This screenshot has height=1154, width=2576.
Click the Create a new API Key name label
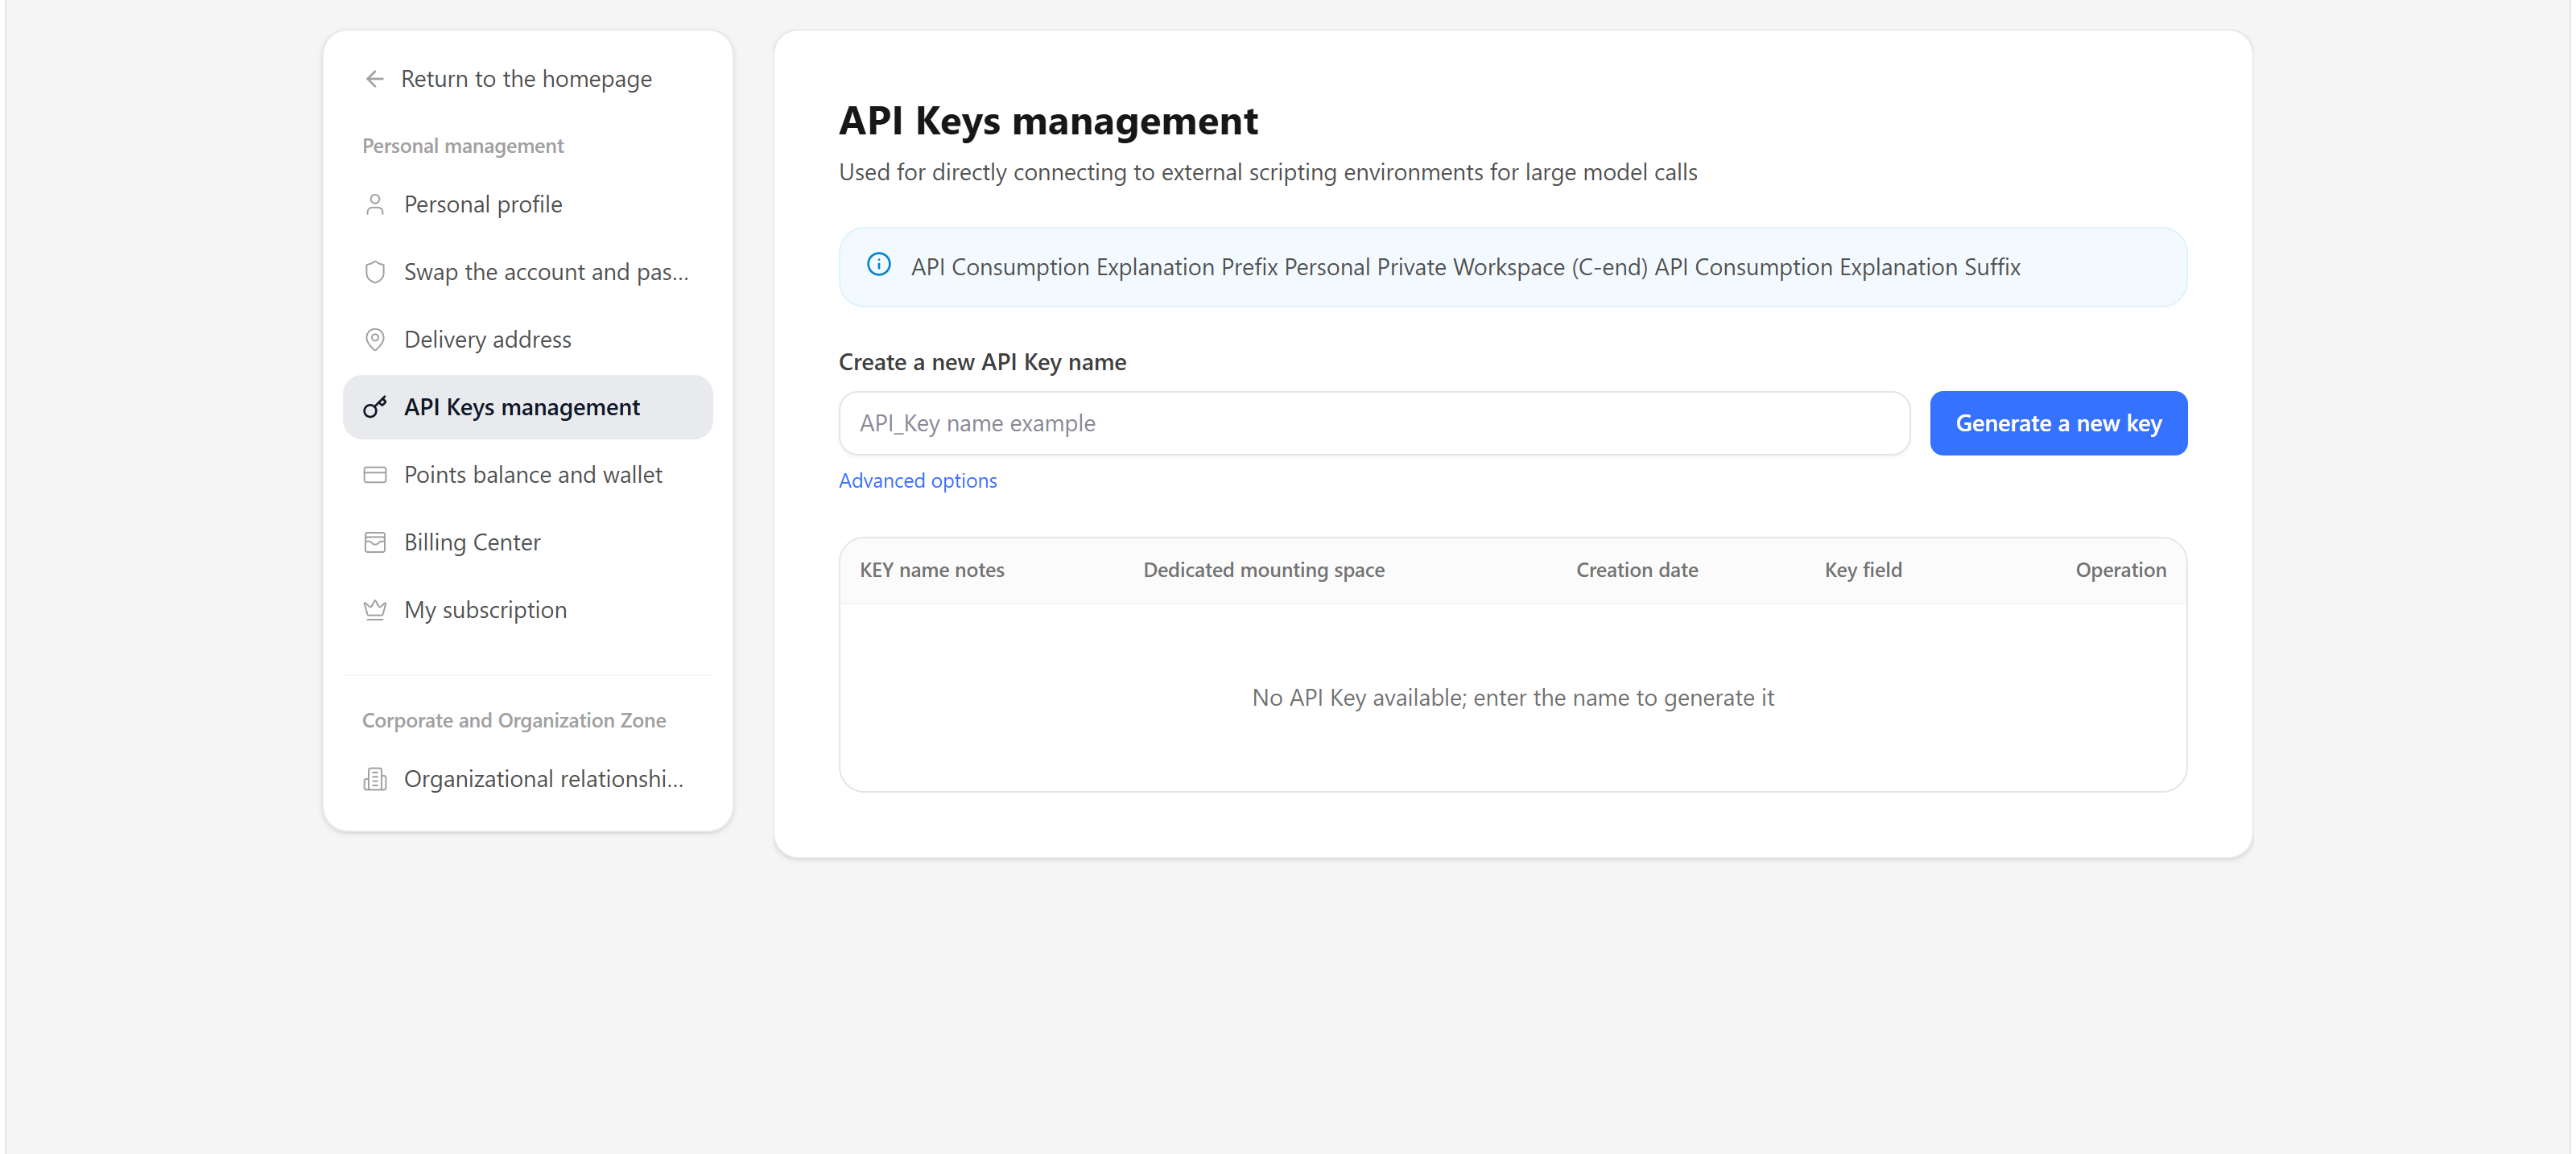click(982, 362)
